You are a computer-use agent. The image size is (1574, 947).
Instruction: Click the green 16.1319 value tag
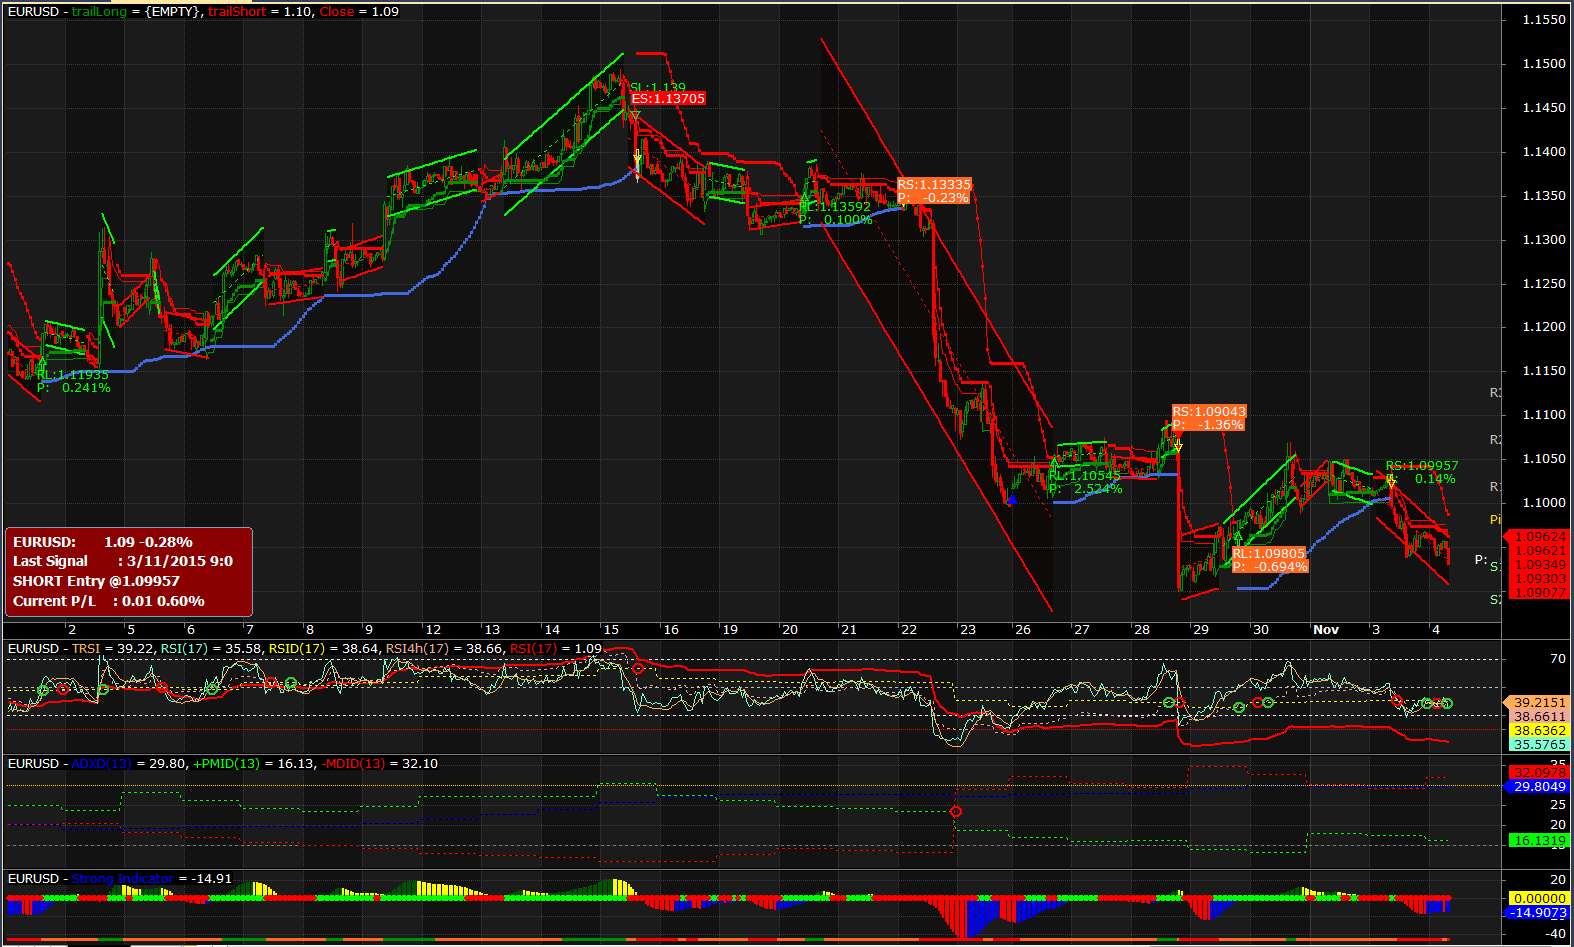pyautogui.click(x=1539, y=841)
